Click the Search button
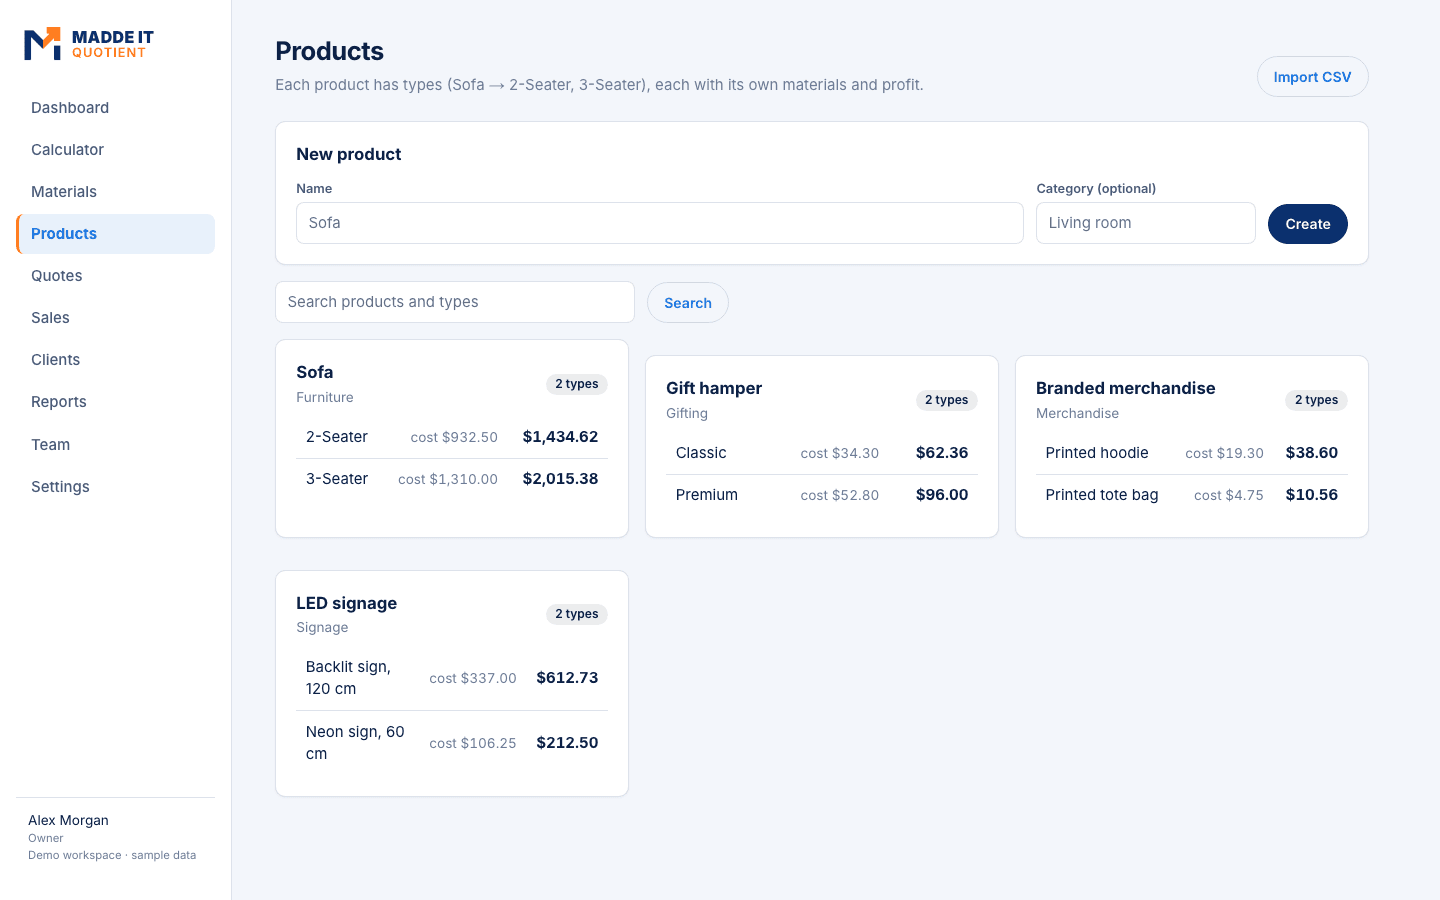 click(688, 303)
